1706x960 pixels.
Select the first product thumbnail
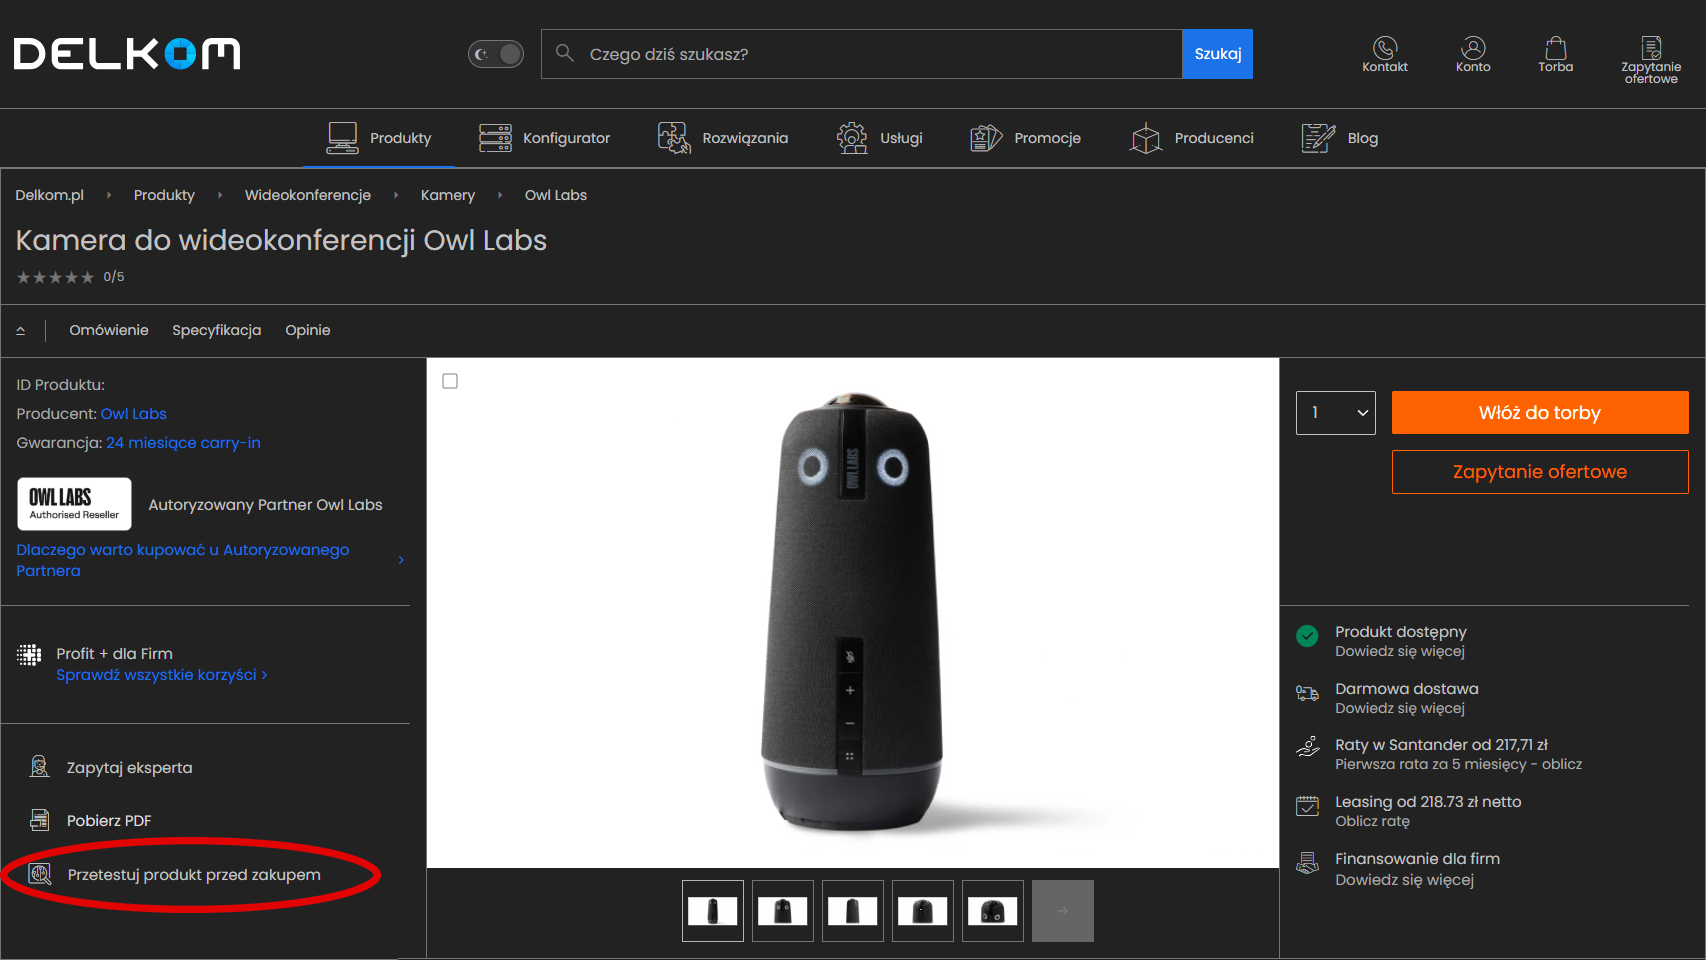(x=713, y=911)
